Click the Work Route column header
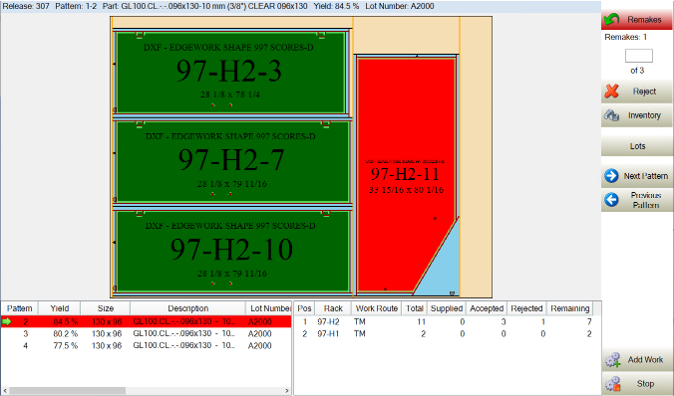Image resolution: width=674 pixels, height=396 pixels. point(376,308)
